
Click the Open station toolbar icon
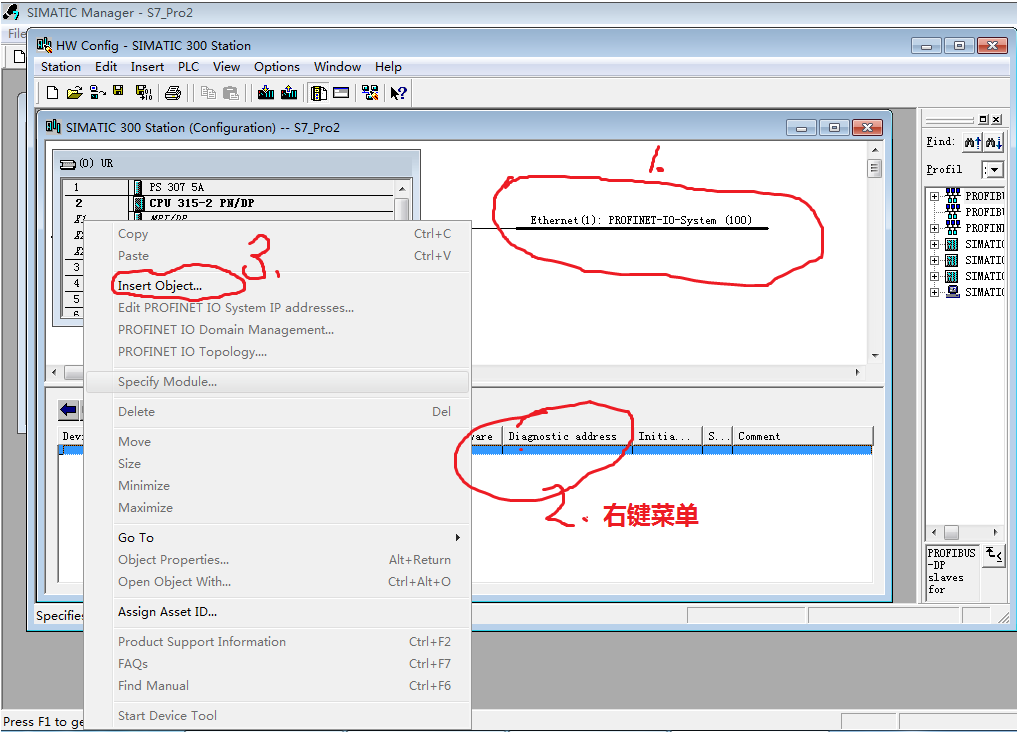[x=76, y=92]
